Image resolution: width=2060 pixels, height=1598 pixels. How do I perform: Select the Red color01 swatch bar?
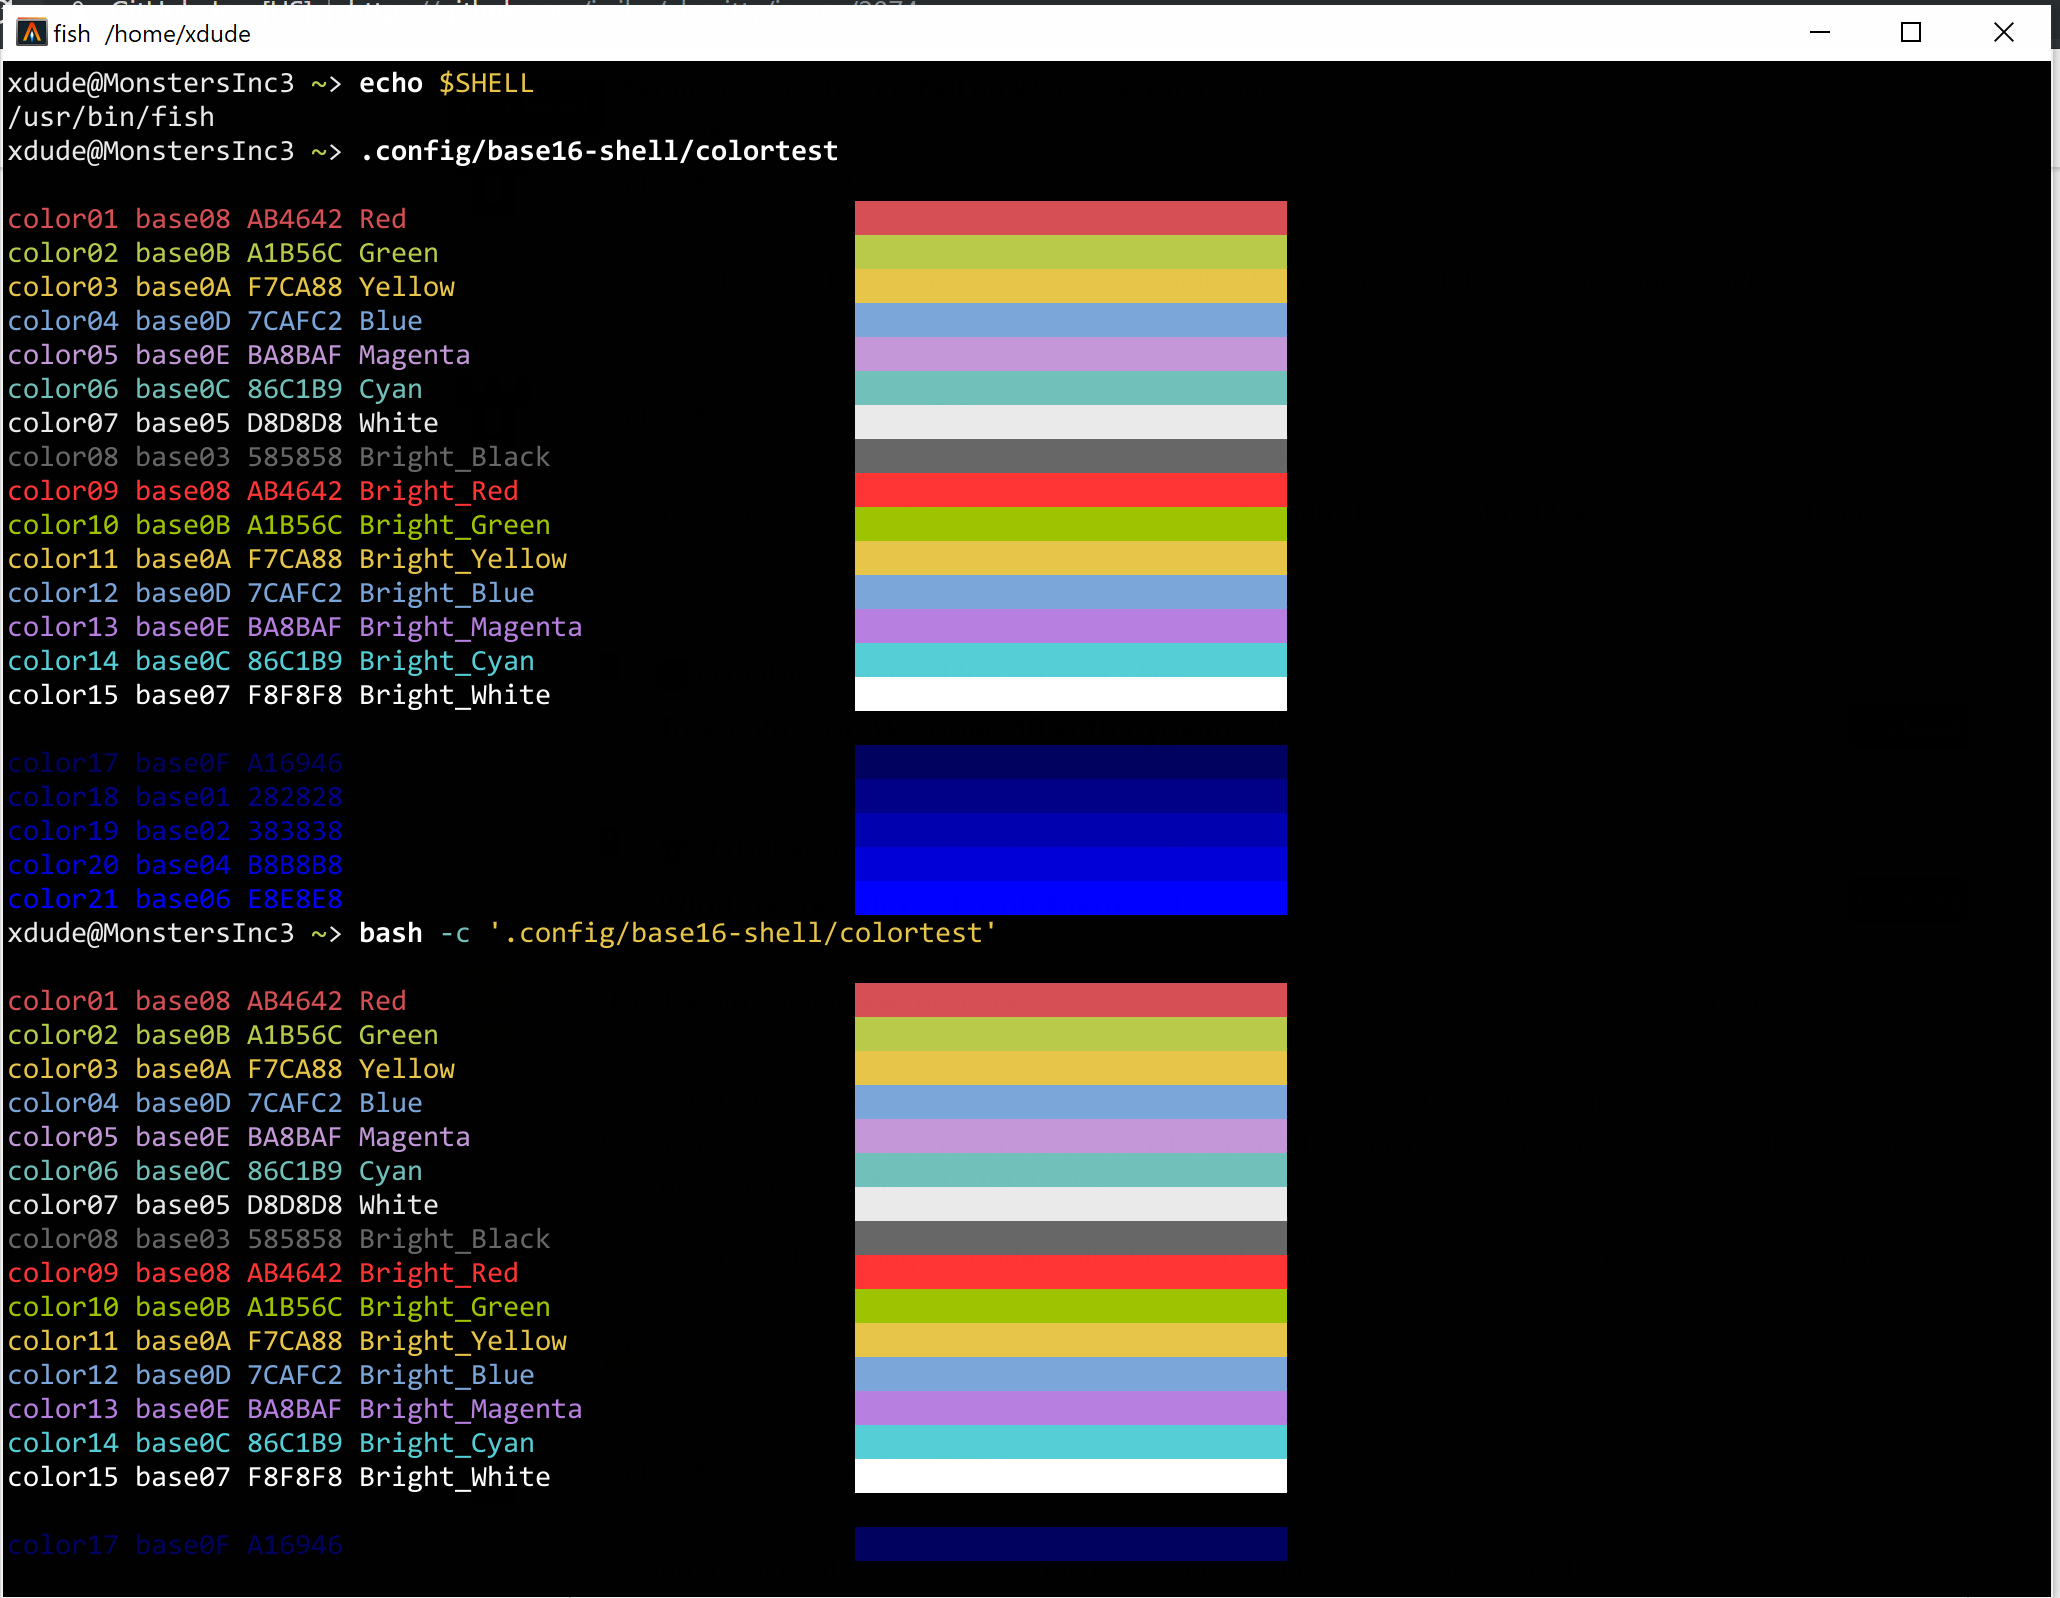pyautogui.click(x=1070, y=218)
